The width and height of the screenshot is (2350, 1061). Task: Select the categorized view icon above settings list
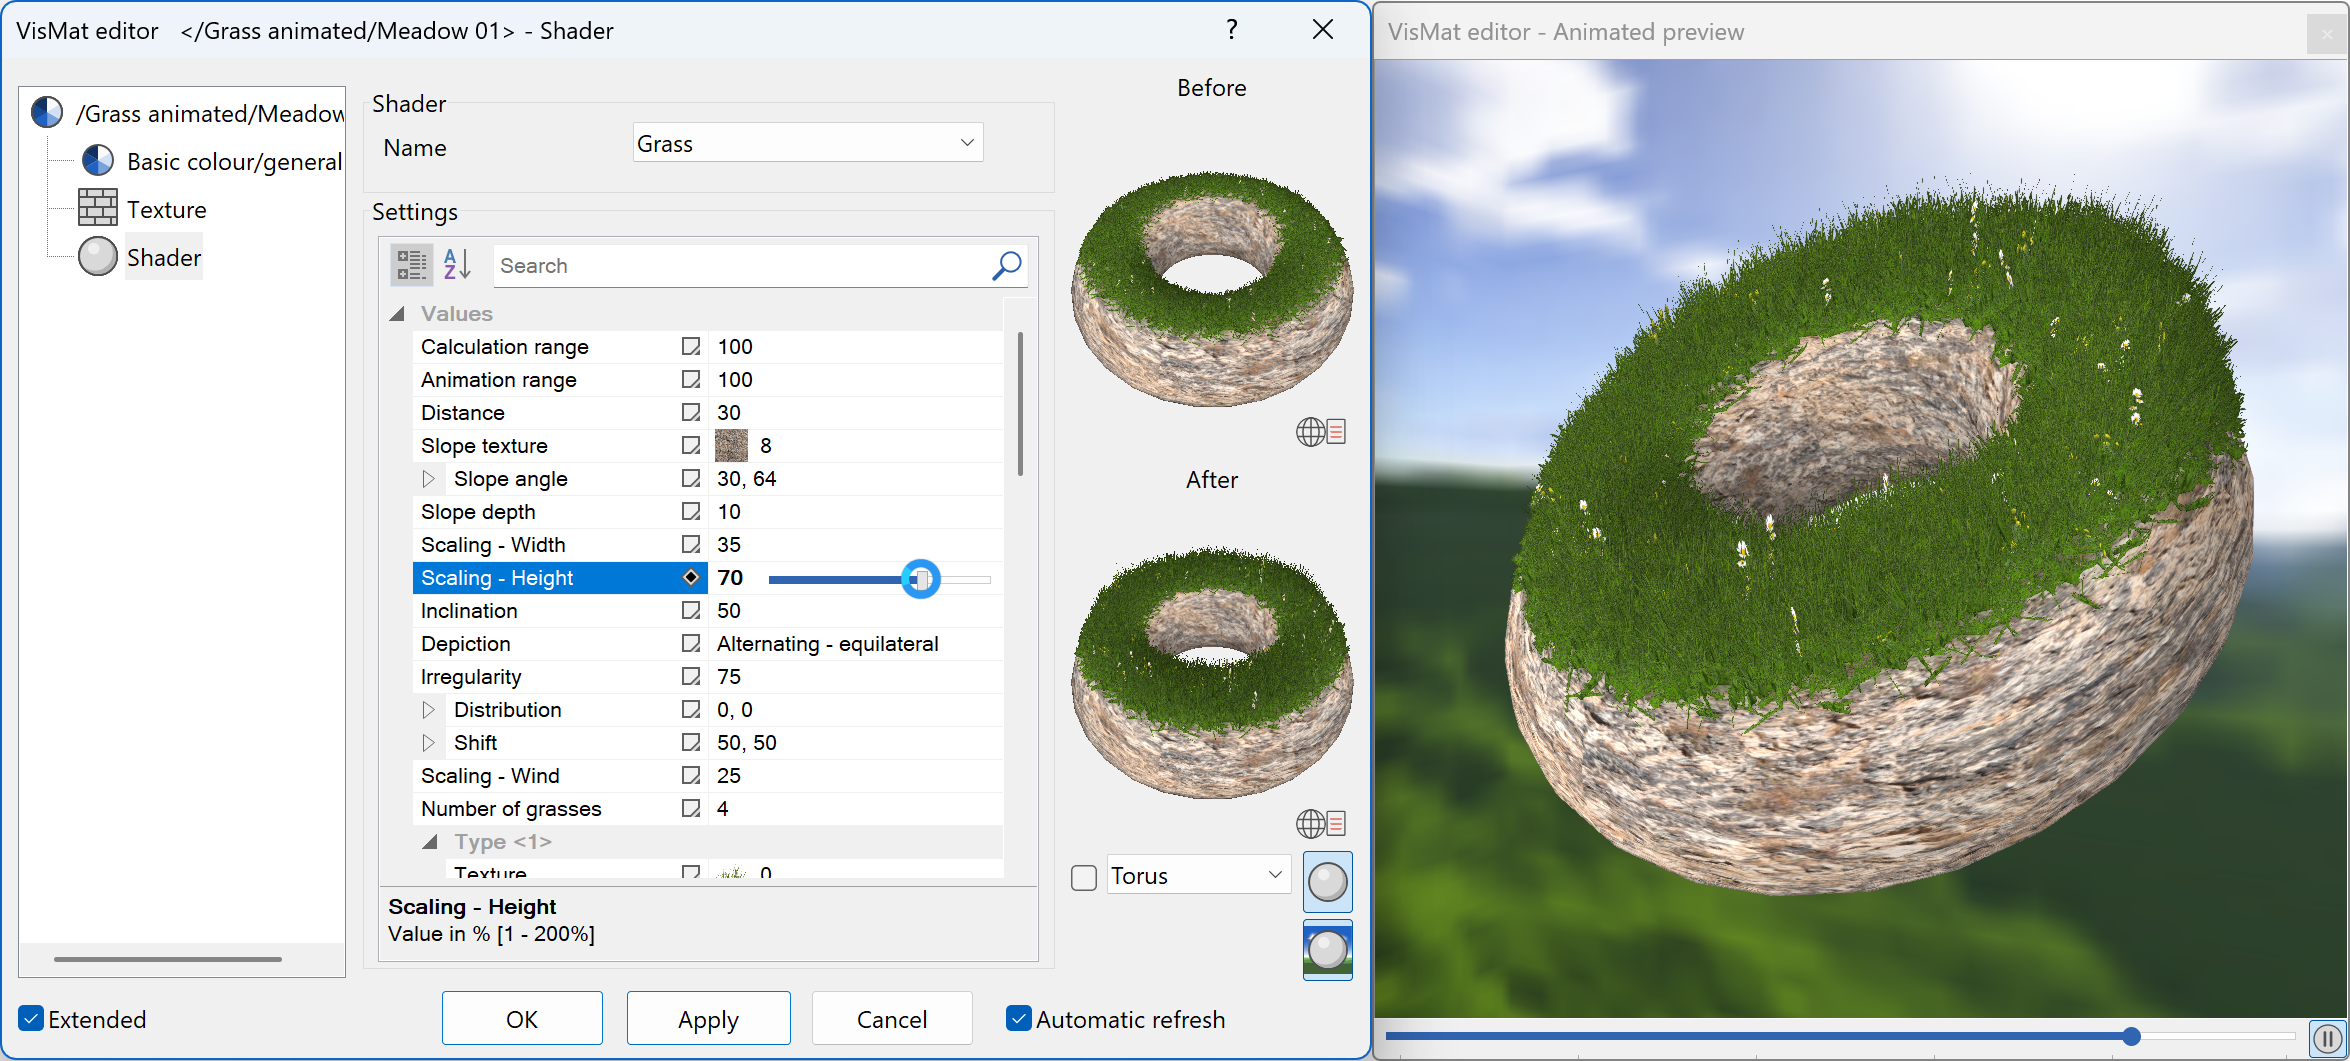click(x=411, y=264)
